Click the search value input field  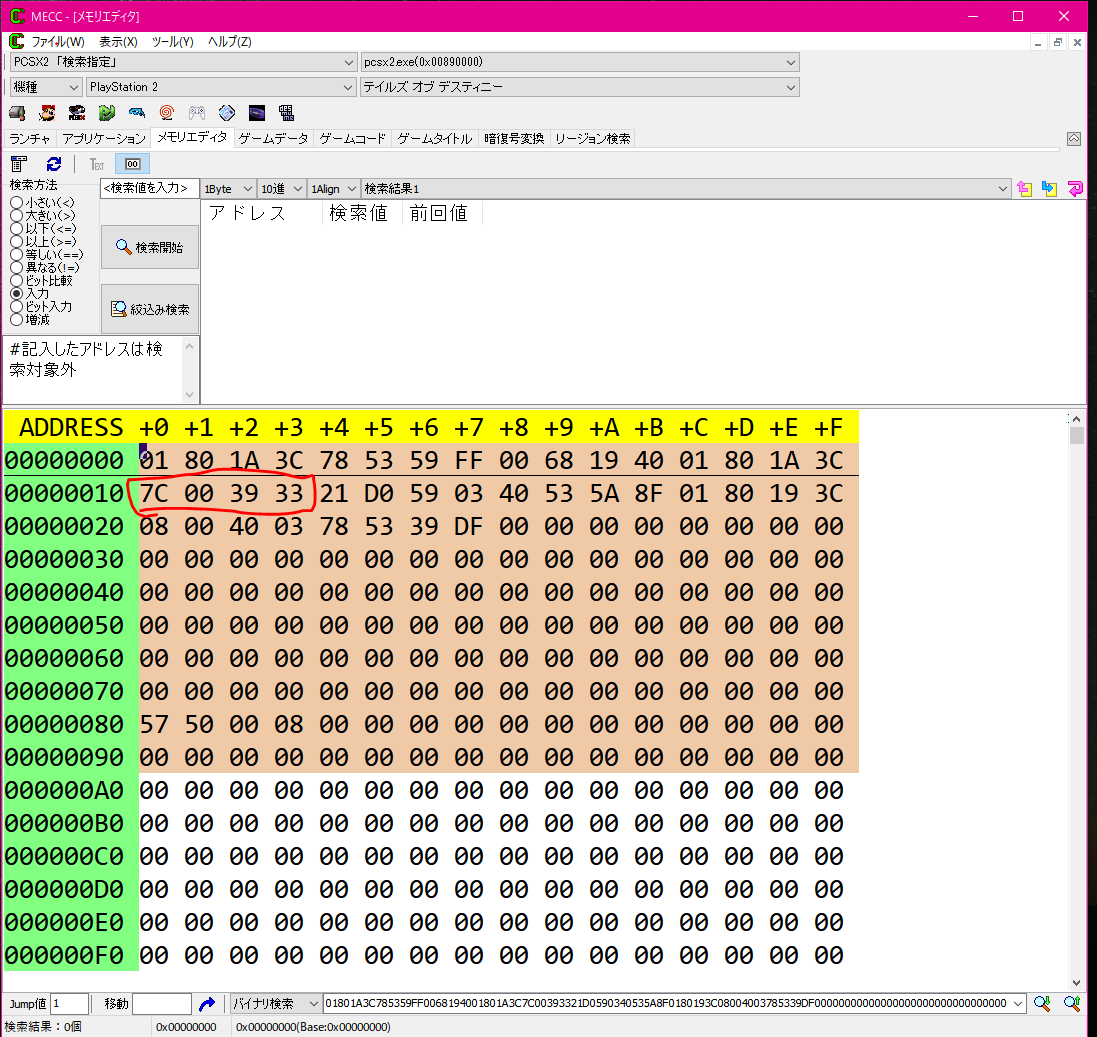point(149,188)
